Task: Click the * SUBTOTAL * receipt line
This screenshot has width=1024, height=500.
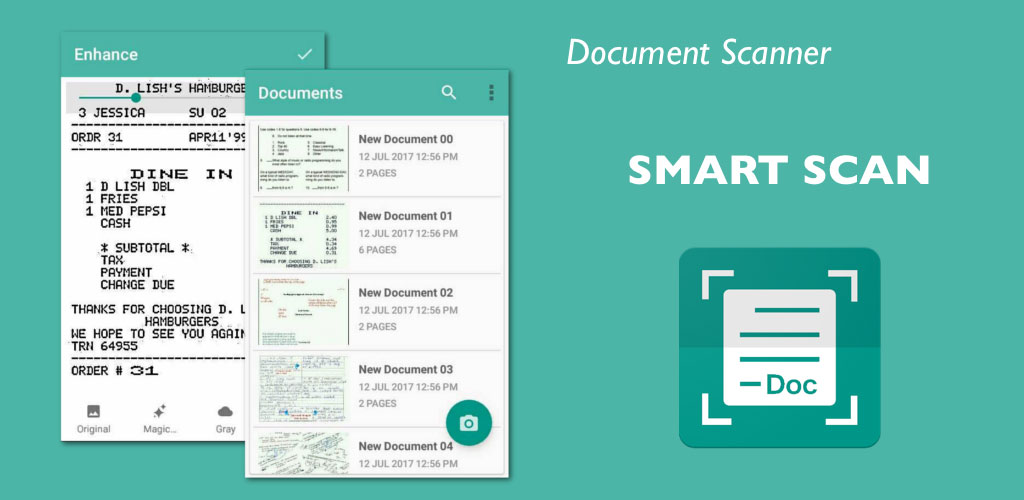Action: click(146, 248)
